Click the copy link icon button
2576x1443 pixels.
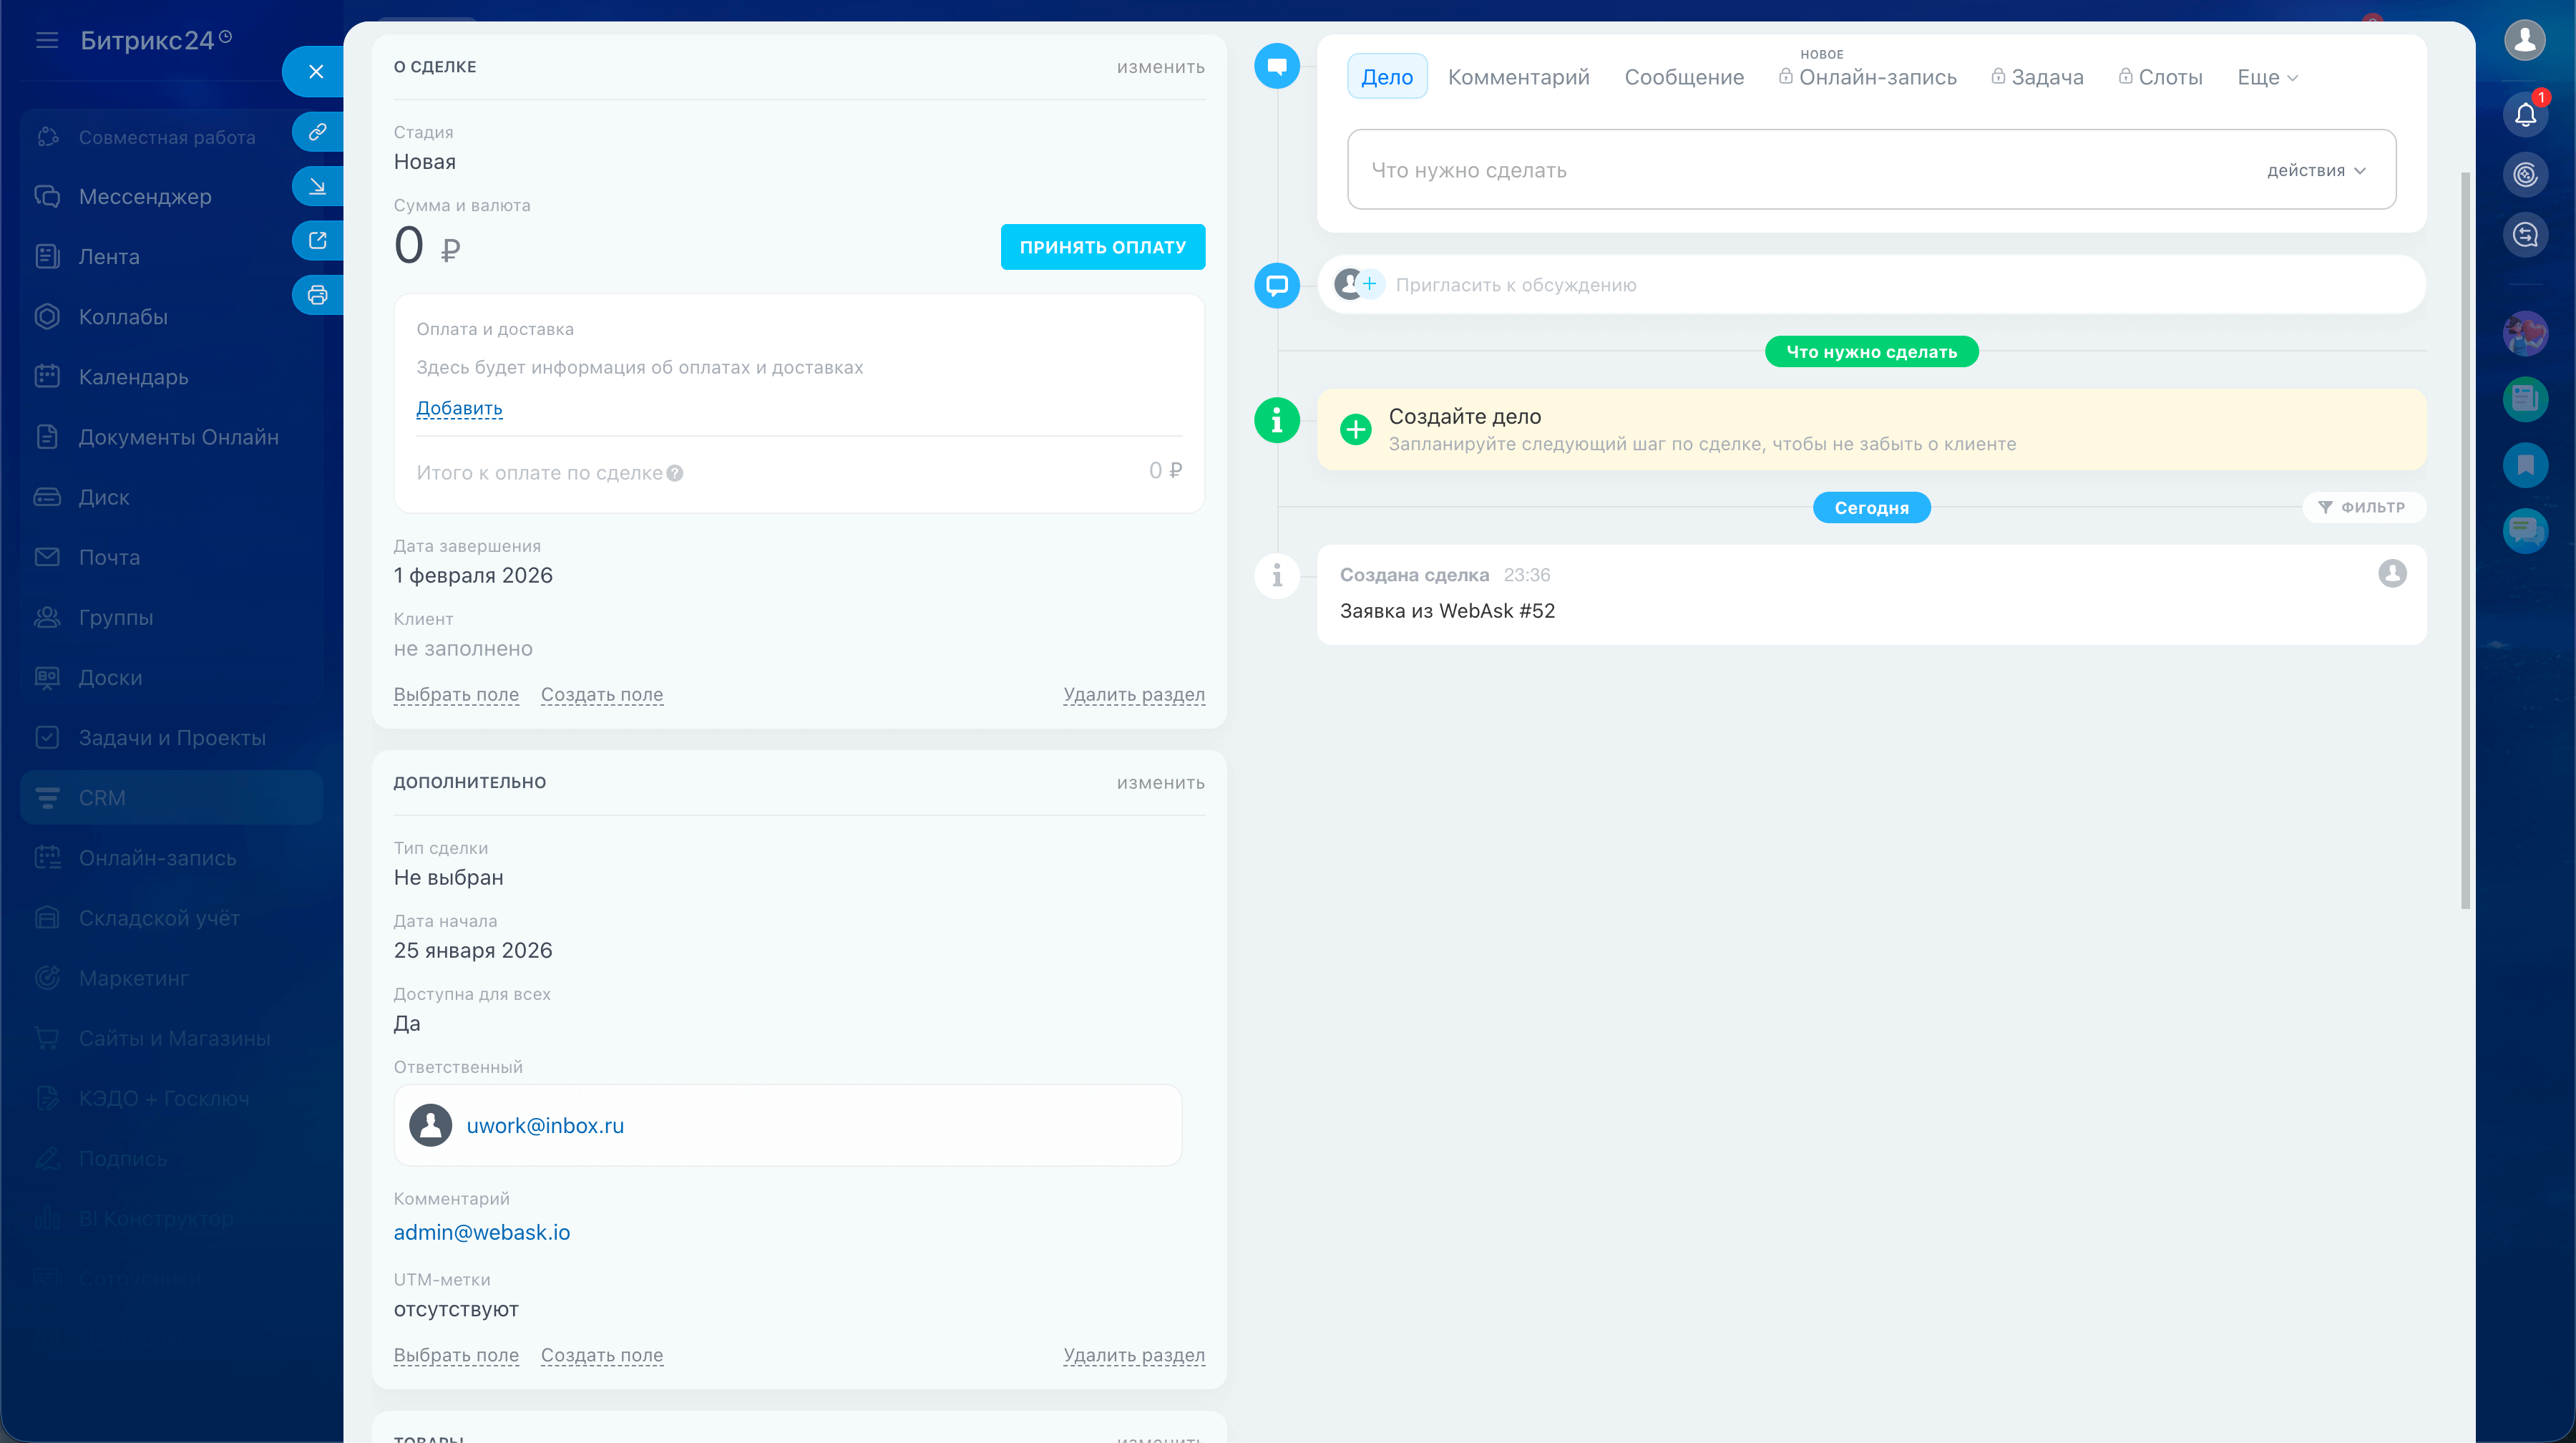coord(317,132)
